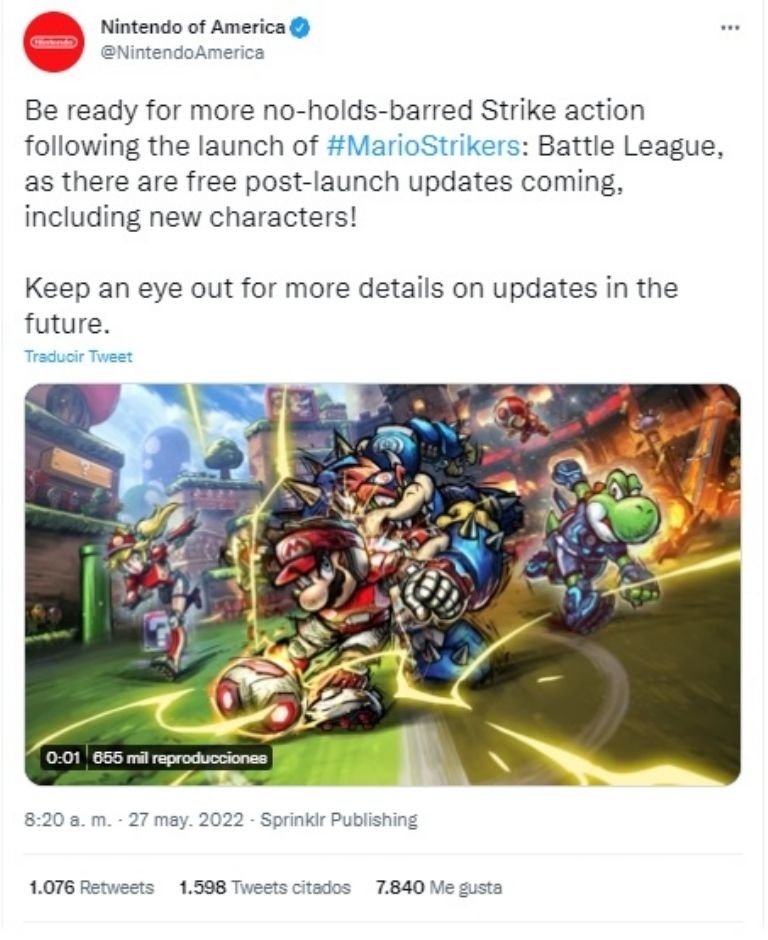The width and height of the screenshot is (768, 940).
Task: Open the 8:20 a. m. timestamp
Action: [68, 820]
